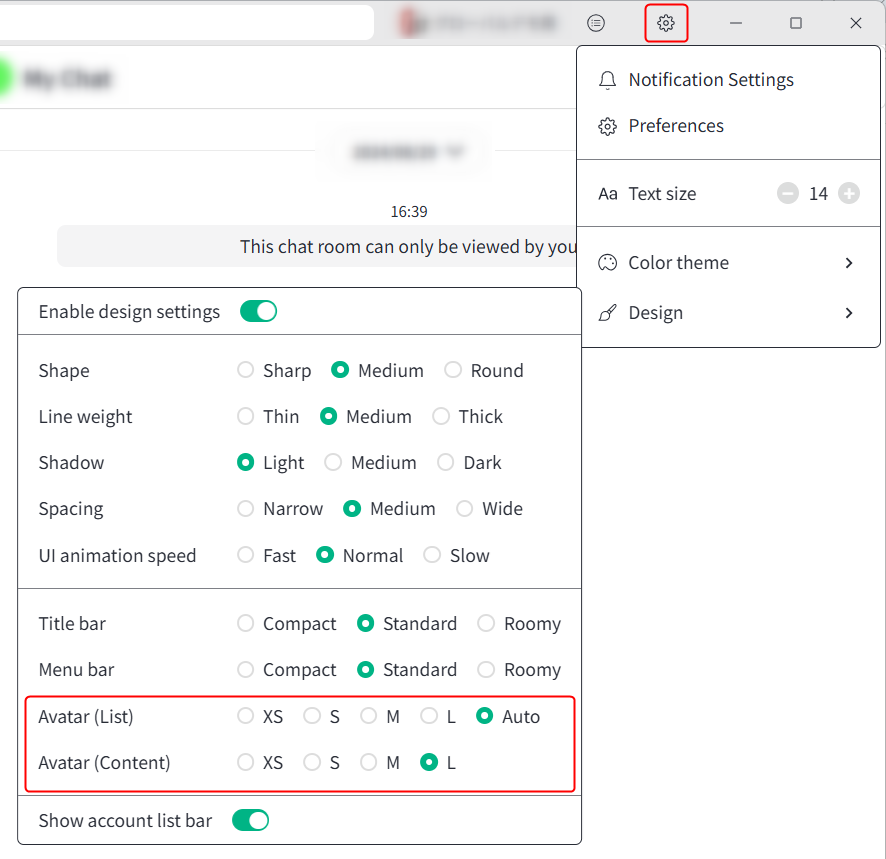Image resolution: width=886 pixels, height=859 pixels.
Task: Select Fast UI animation speed
Action: (246, 556)
